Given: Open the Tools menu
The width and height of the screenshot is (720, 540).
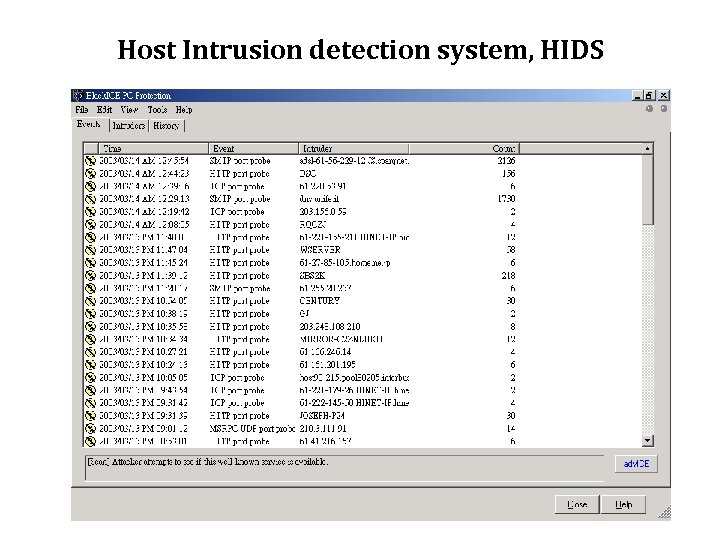Looking at the screenshot, I should (157, 110).
